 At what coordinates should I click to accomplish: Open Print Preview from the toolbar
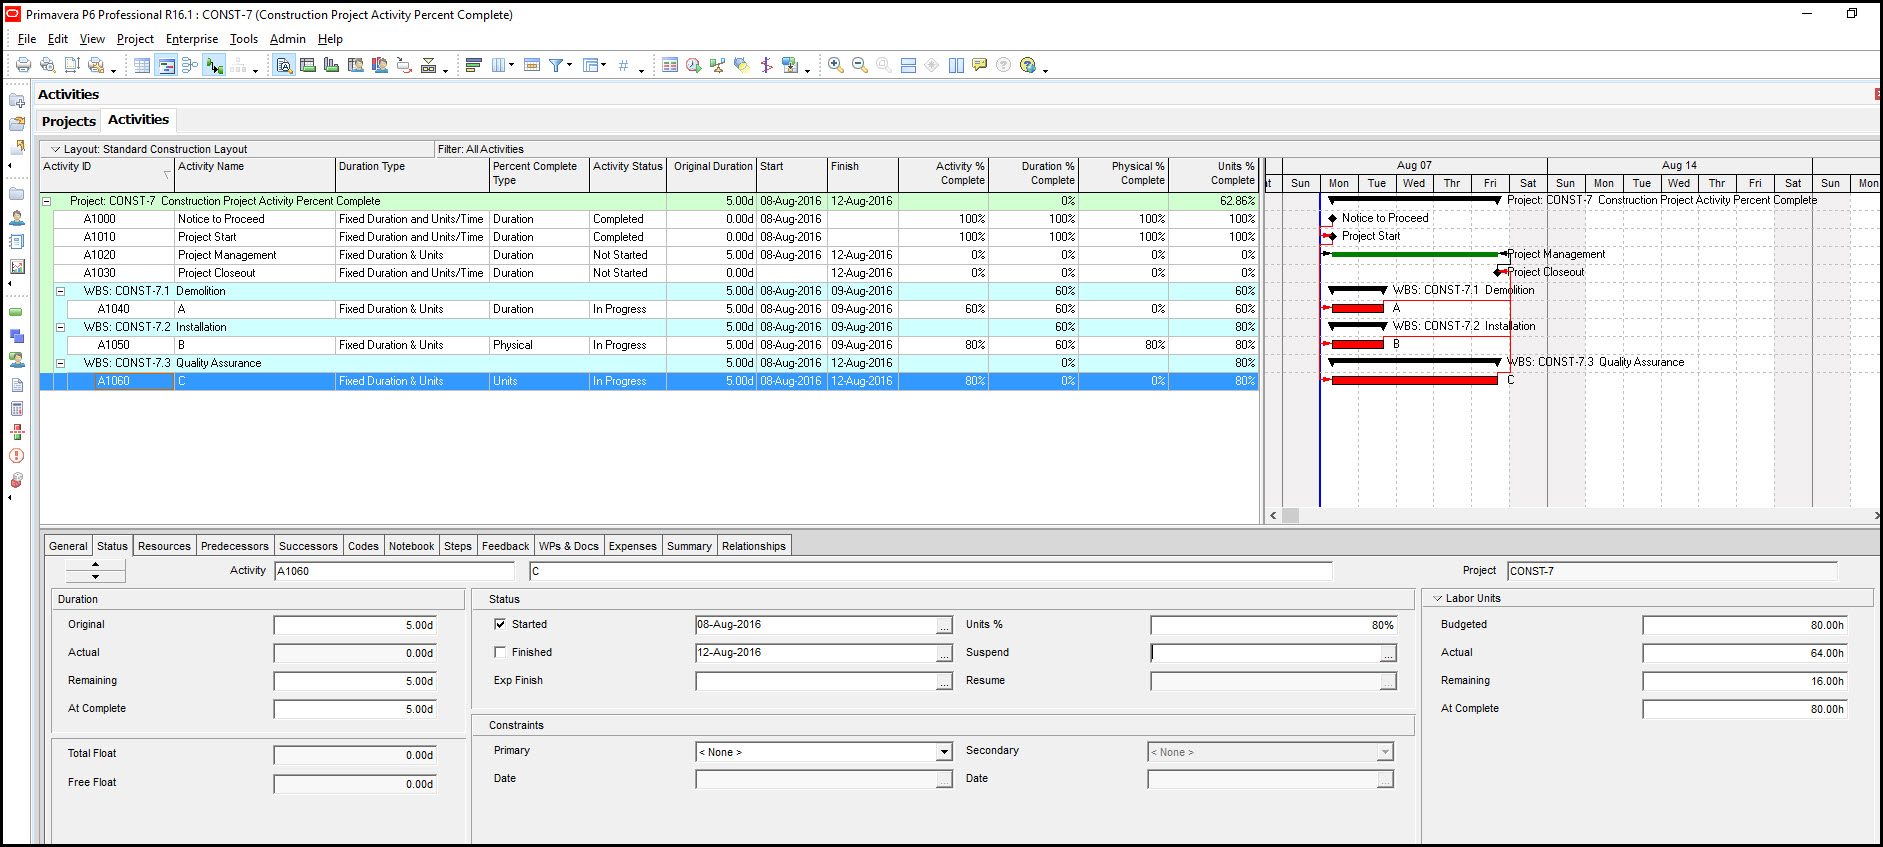(47, 65)
